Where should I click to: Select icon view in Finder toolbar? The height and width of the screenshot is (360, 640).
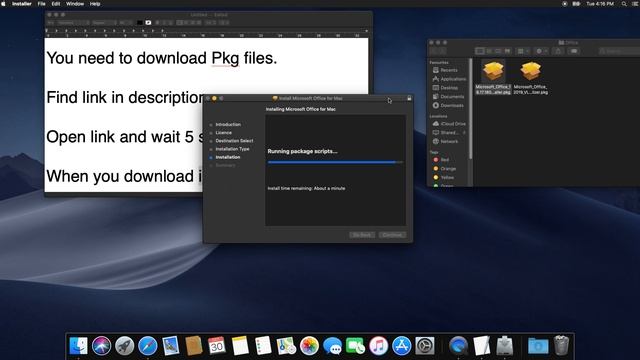(x=480, y=51)
